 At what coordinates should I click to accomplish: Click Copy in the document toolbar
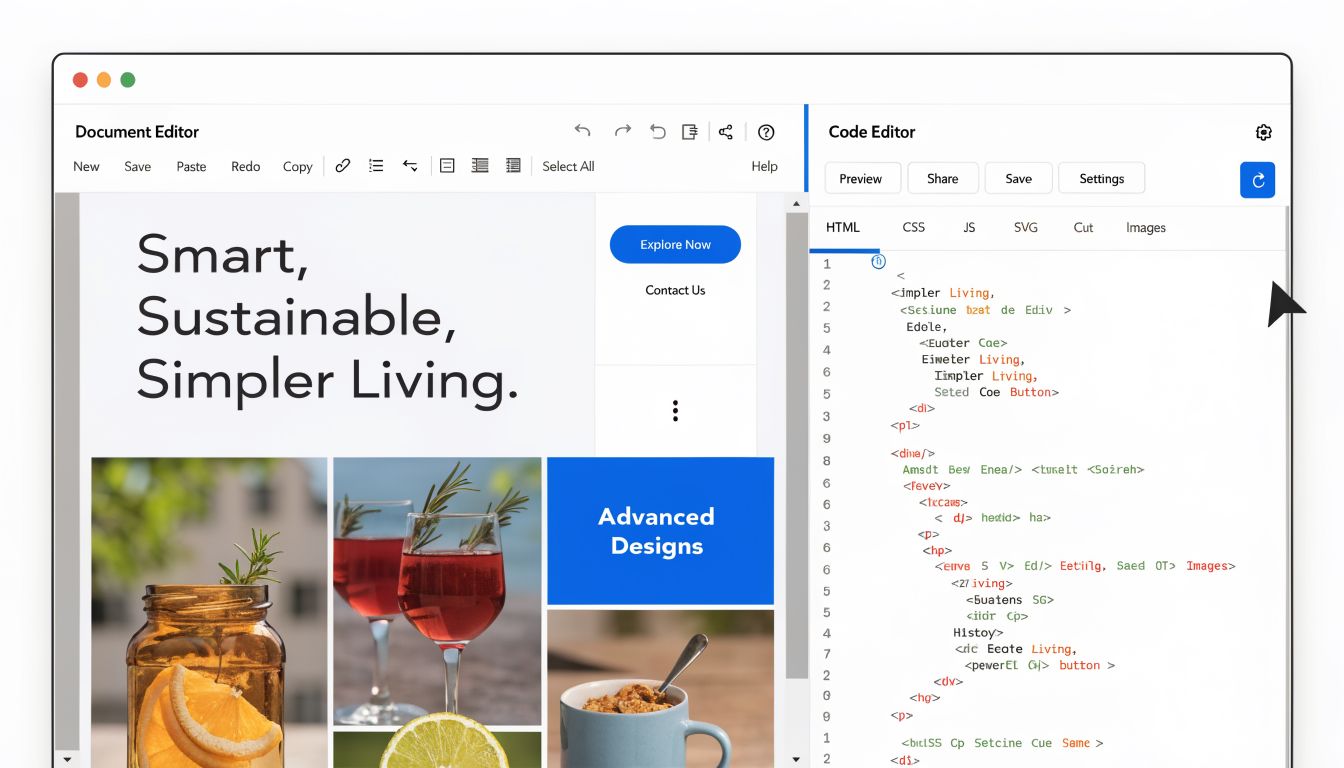(297, 167)
